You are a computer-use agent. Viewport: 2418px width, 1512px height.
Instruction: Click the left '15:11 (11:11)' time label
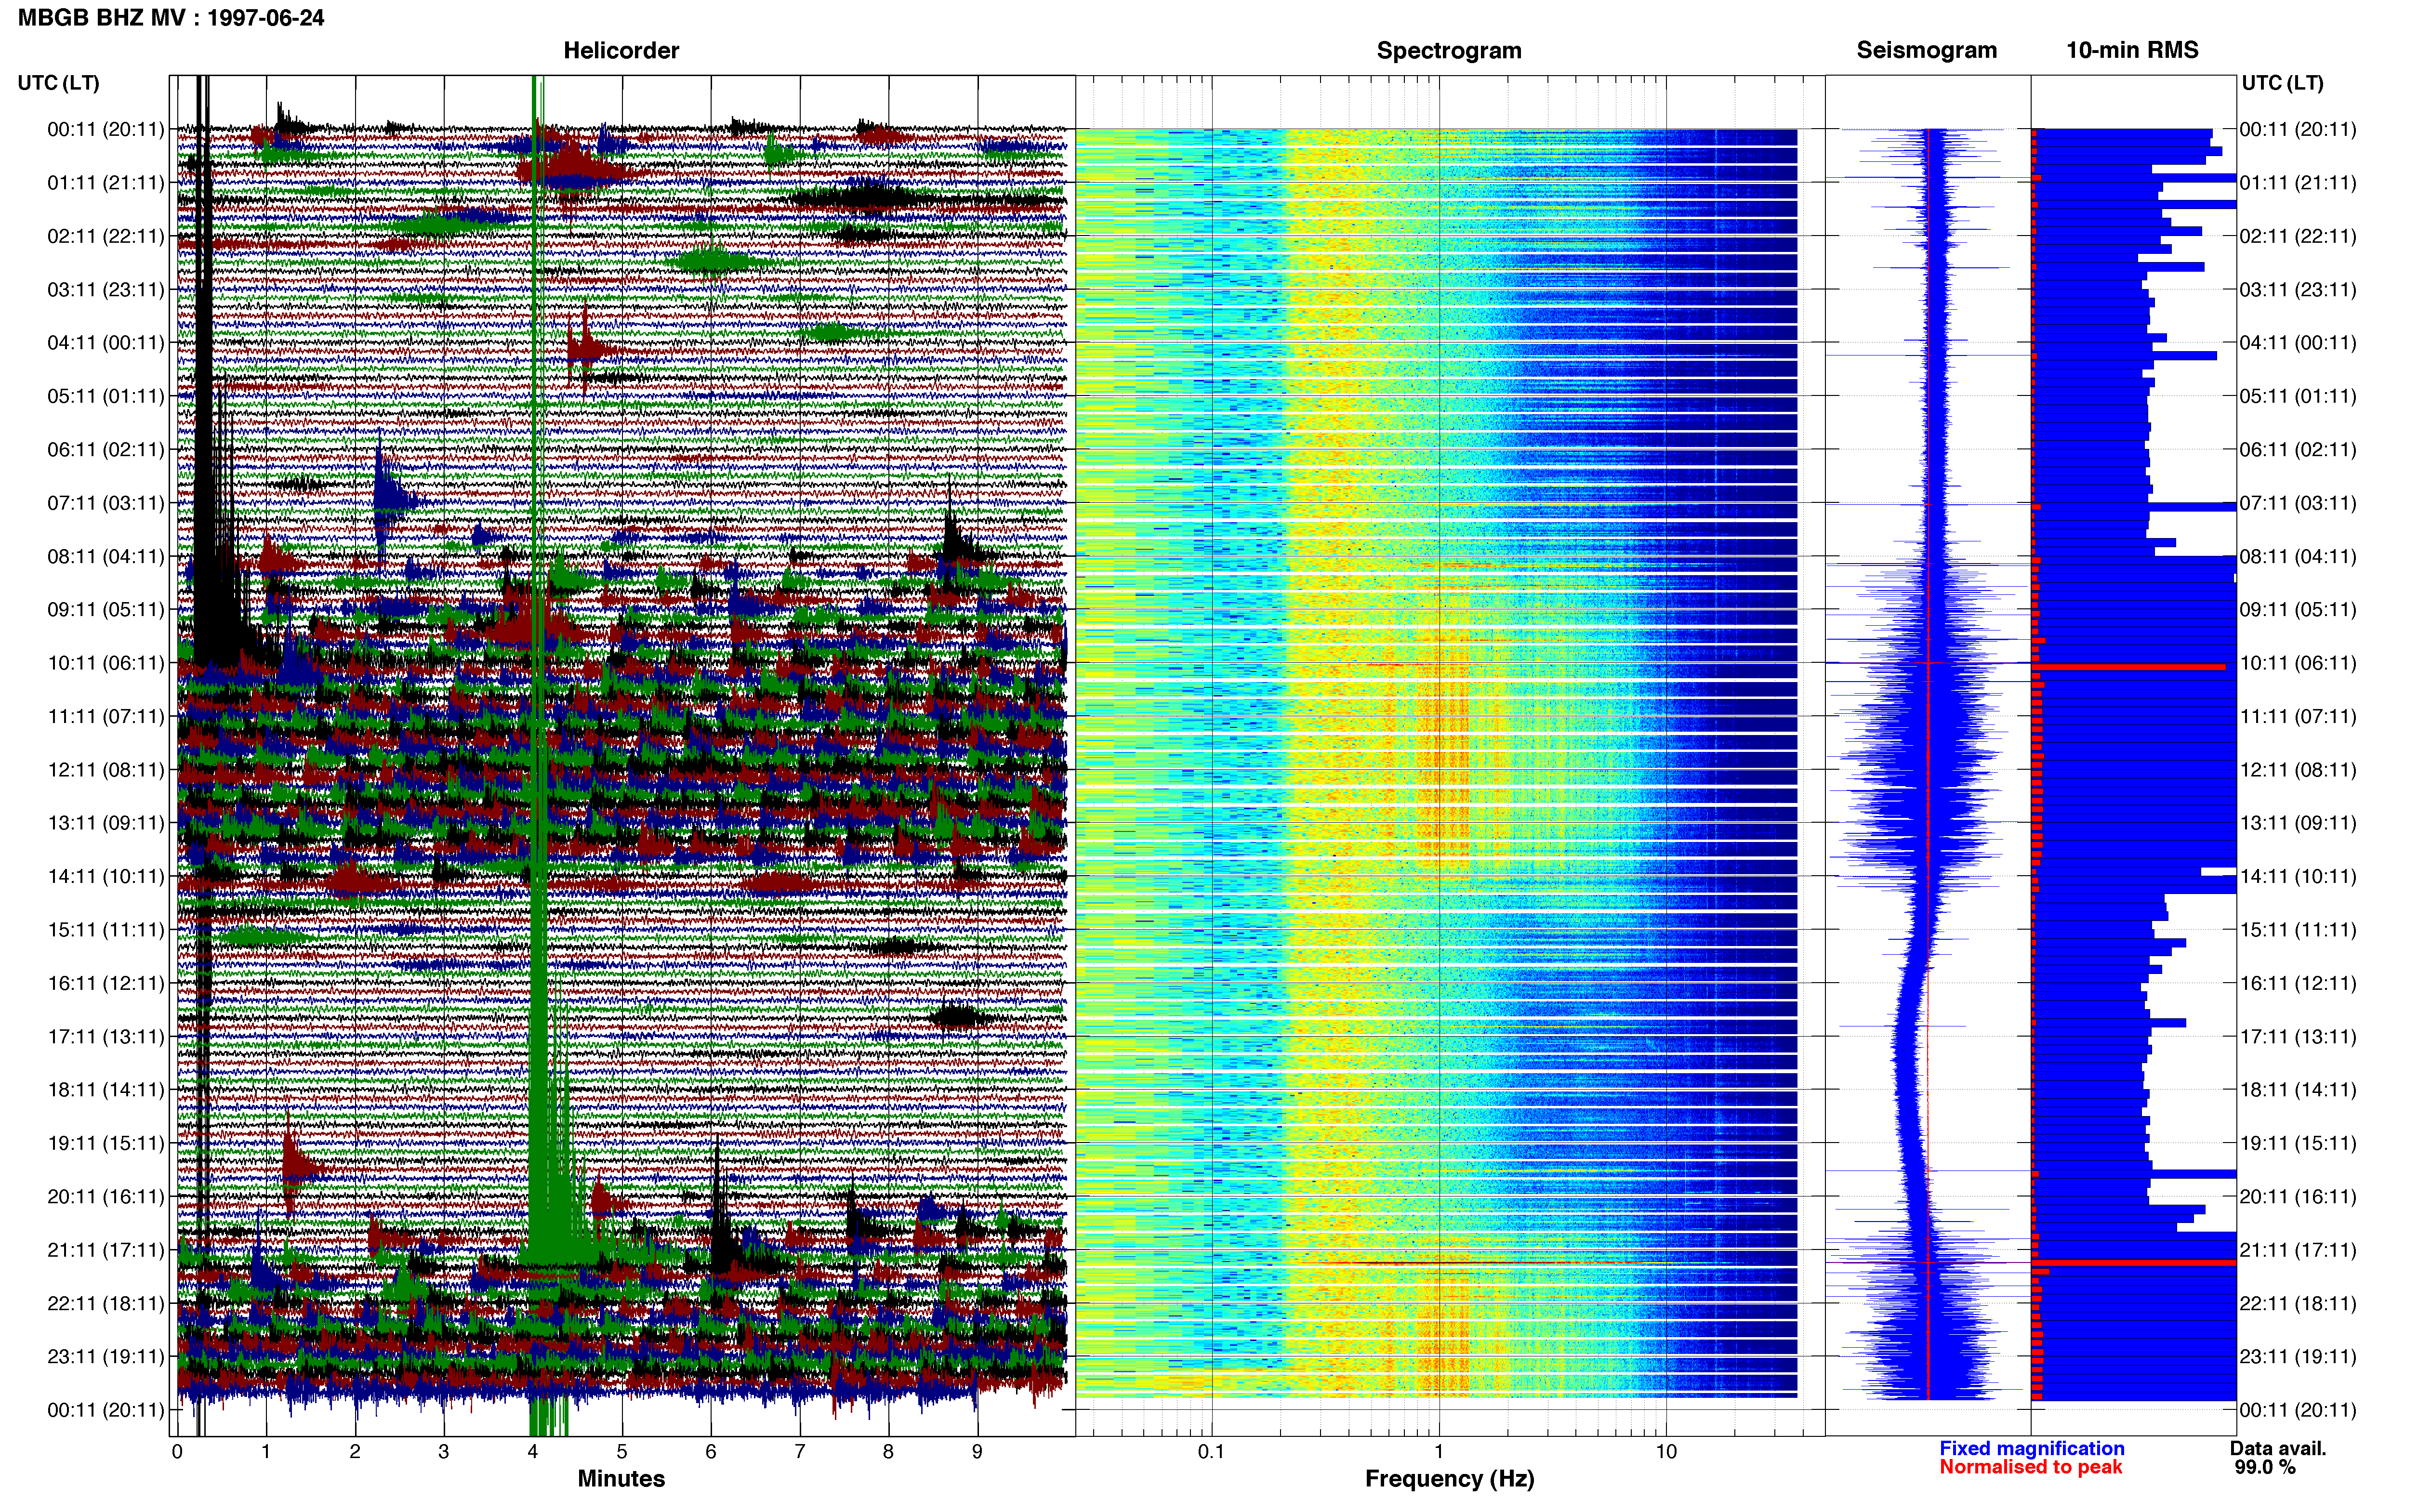click(106, 929)
